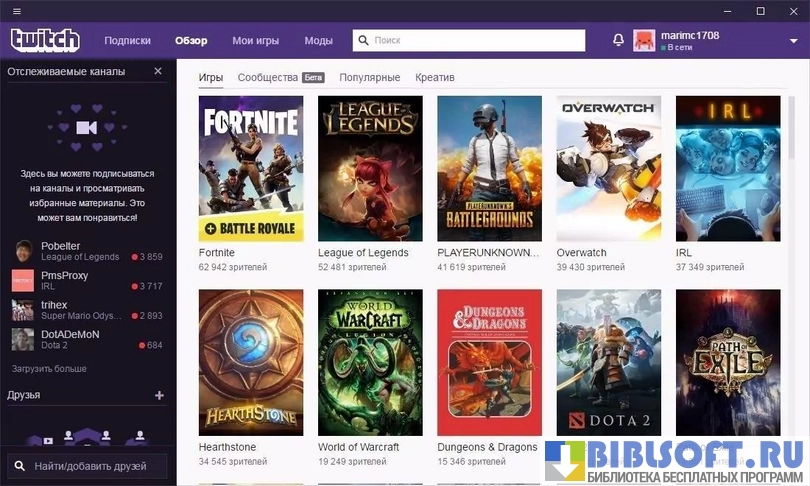Add a friend with the plus icon
Image resolution: width=810 pixels, height=486 pixels.
[x=158, y=395]
